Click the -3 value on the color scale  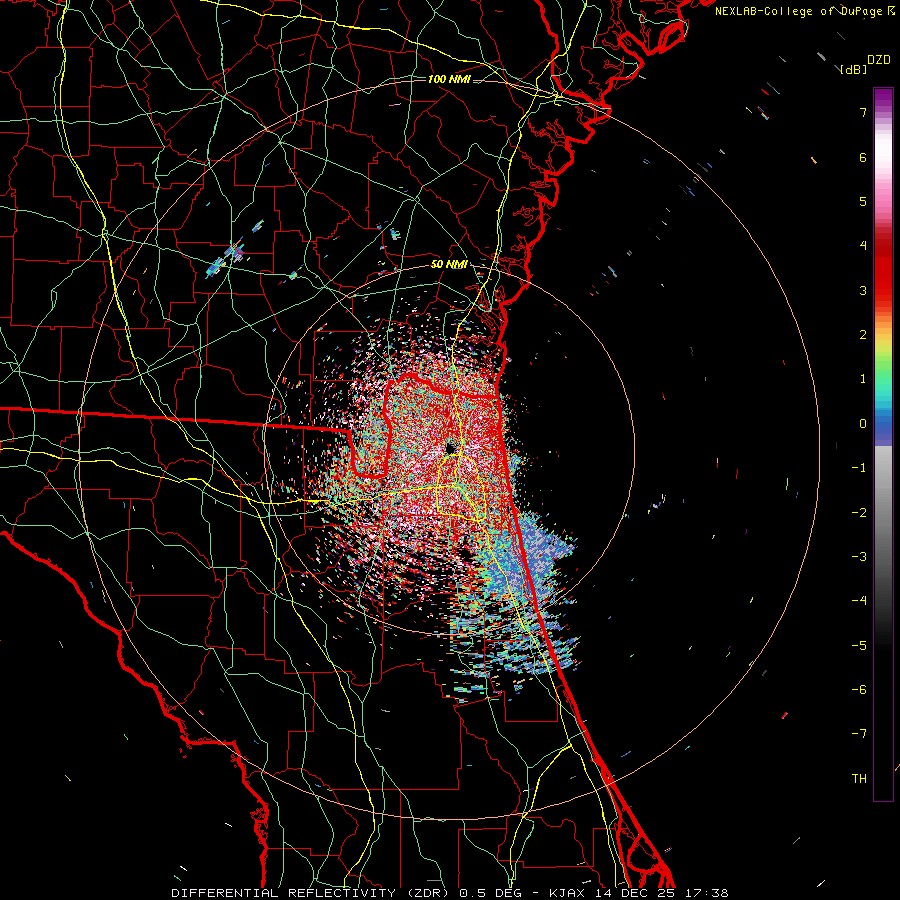(x=859, y=557)
